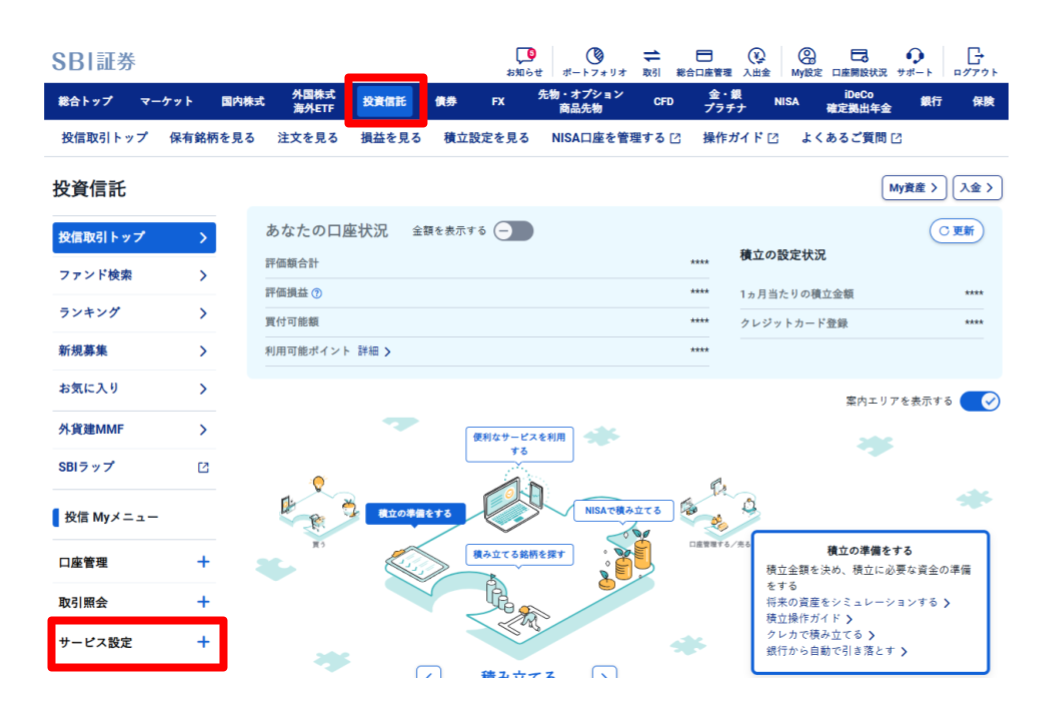Select the NISAで積み立てる bubble
This screenshot has height=720, width=1040.
point(623,510)
